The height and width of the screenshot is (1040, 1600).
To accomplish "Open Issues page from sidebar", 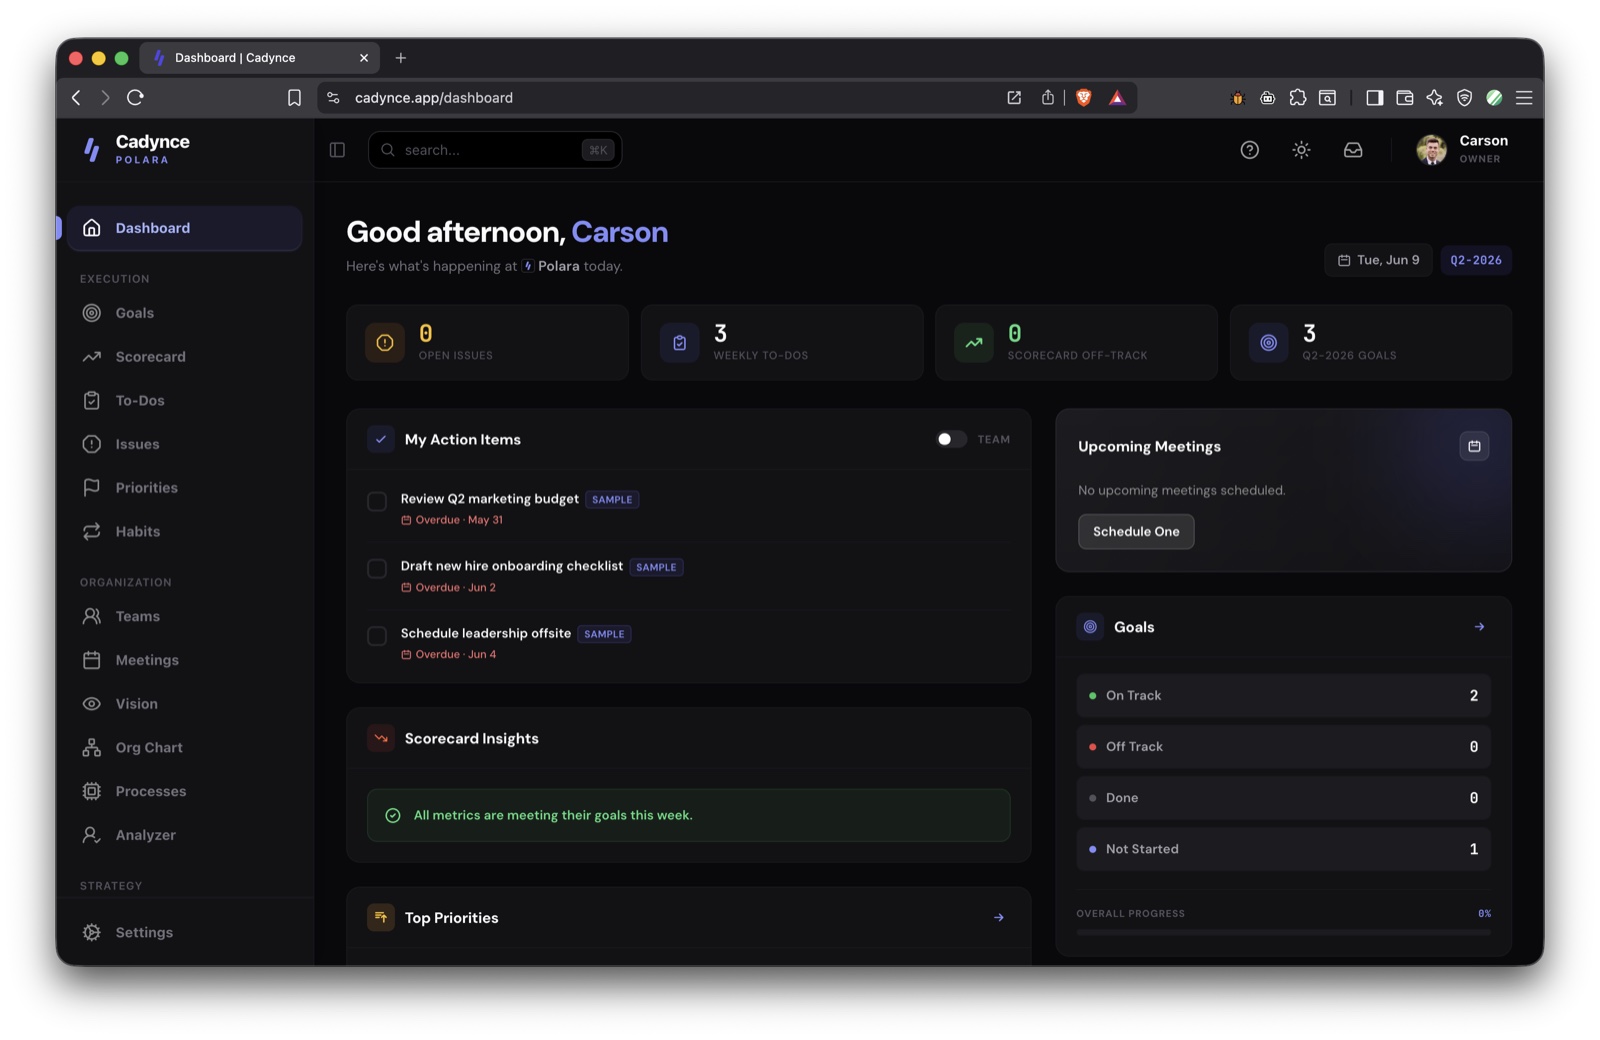I will 184,444.
